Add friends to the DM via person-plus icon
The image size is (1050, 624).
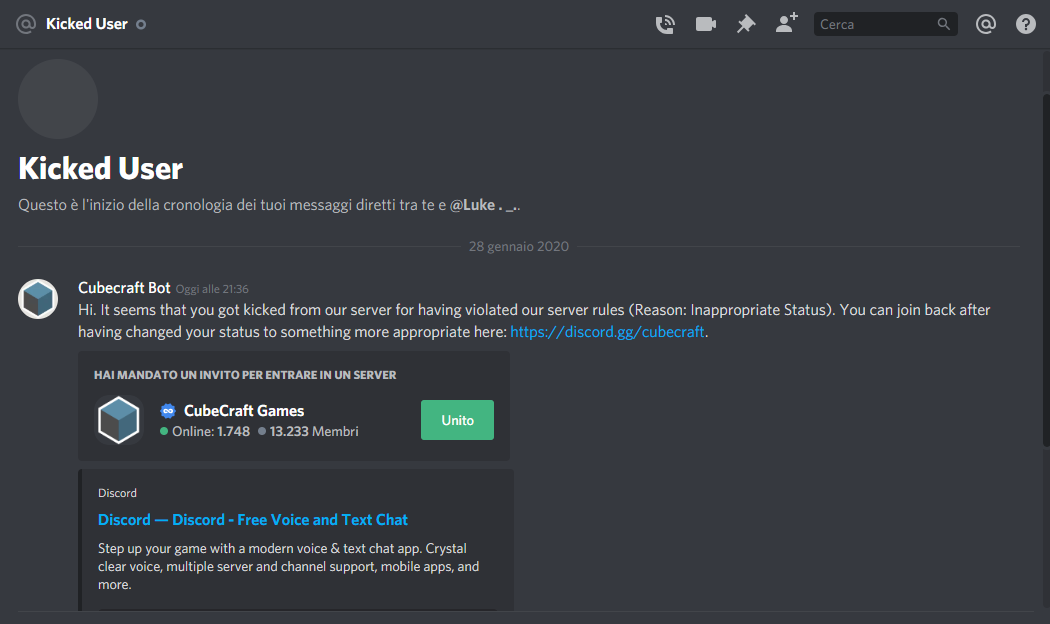787,23
